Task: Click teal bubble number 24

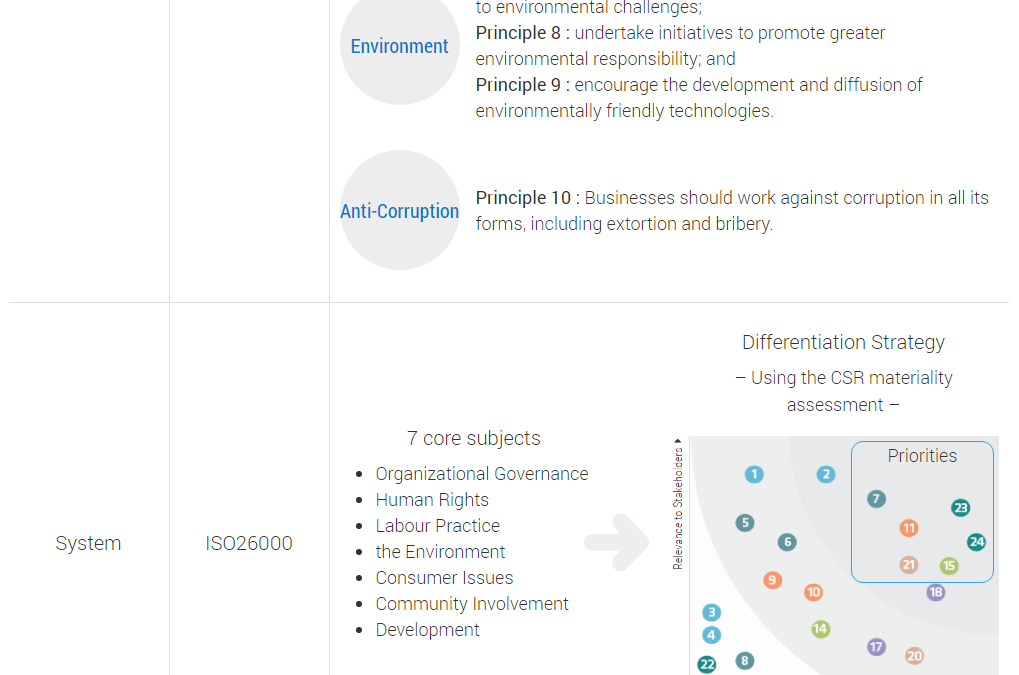Action: click(976, 542)
